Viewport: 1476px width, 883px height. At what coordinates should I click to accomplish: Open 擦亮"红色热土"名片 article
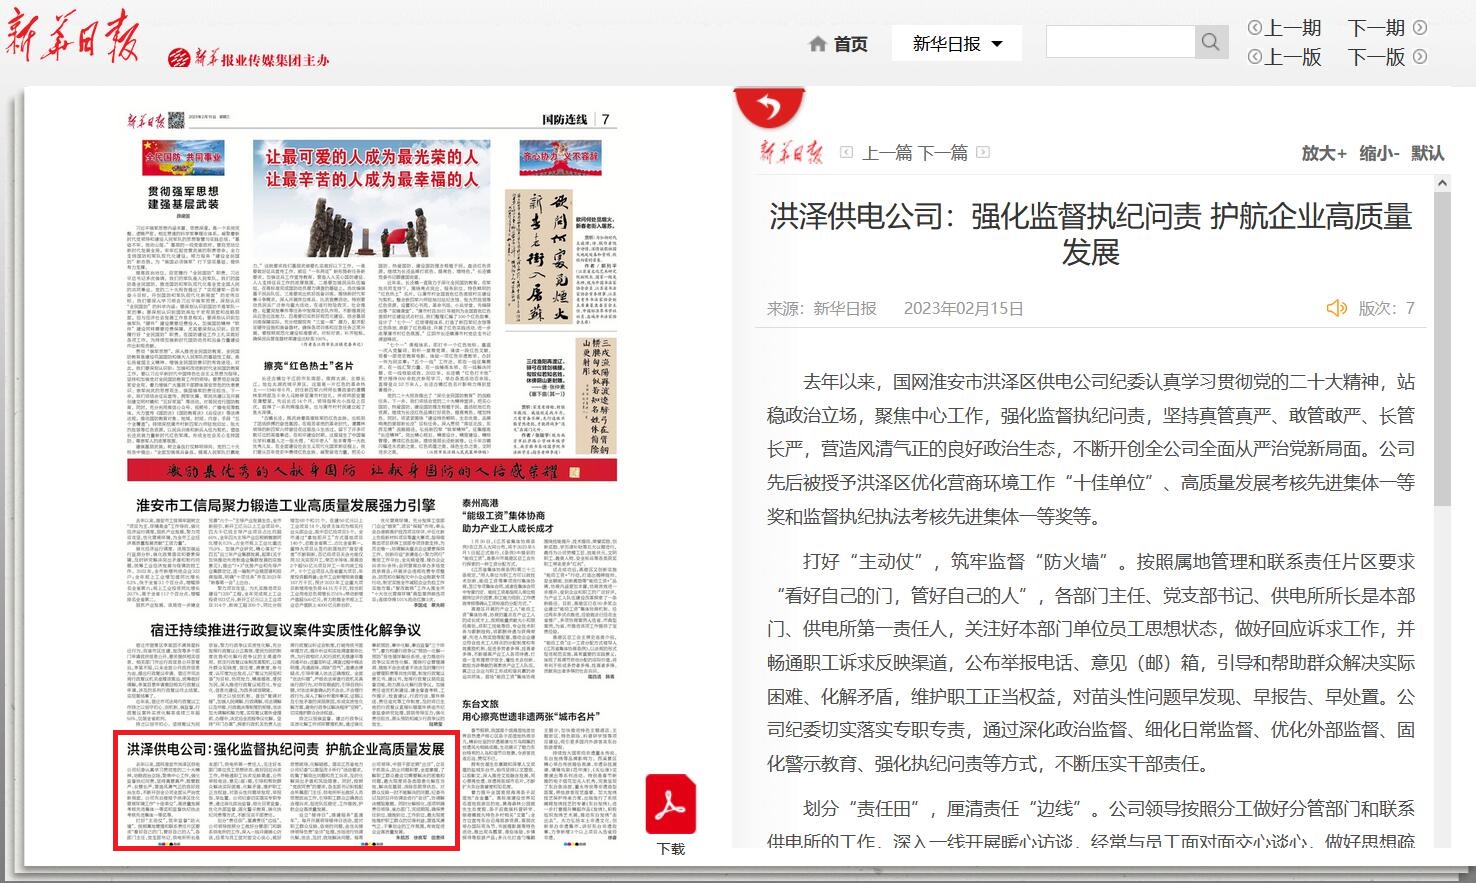(308, 365)
